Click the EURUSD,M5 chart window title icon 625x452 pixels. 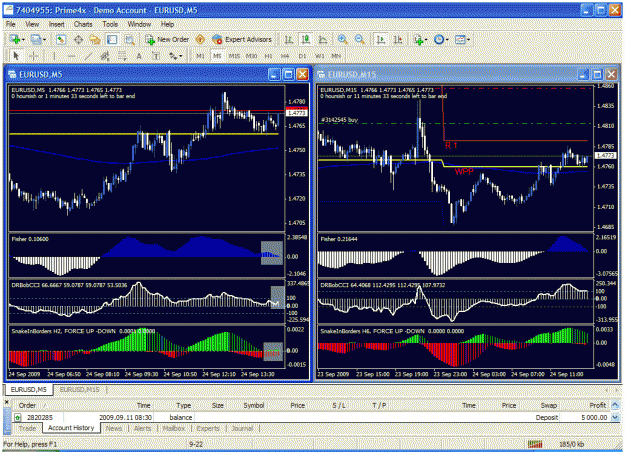12,74
